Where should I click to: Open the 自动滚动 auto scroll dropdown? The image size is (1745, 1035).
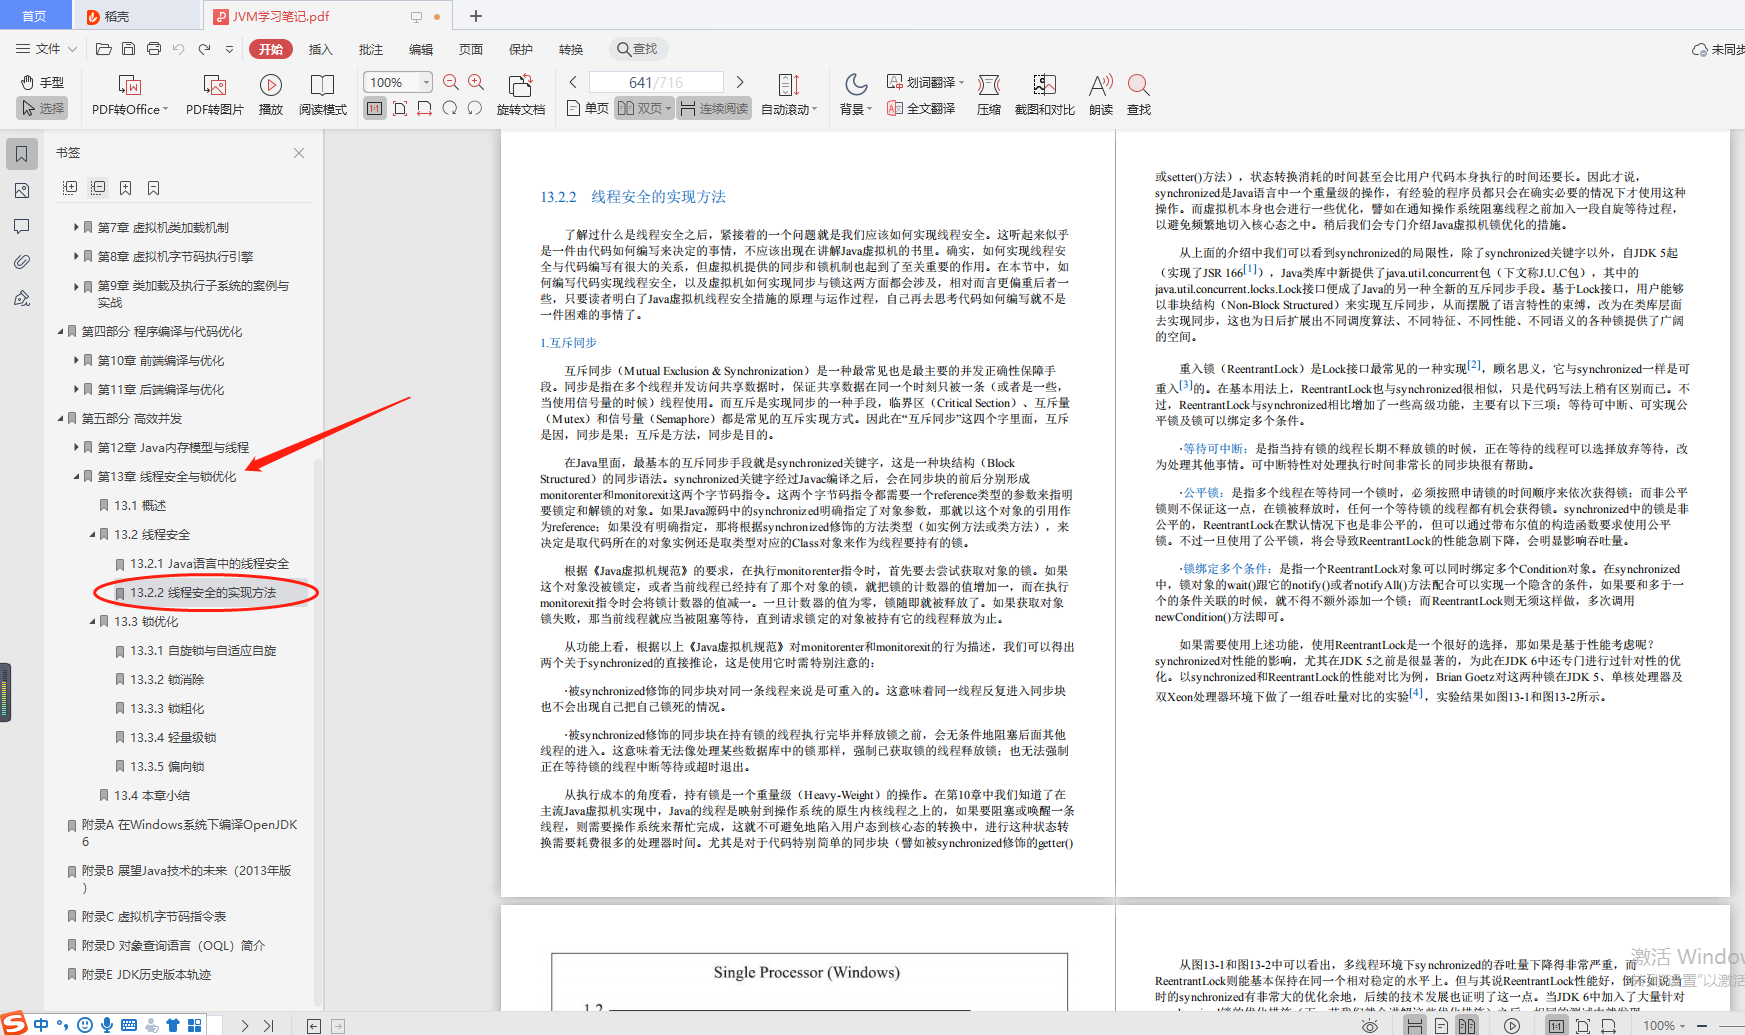click(x=789, y=95)
